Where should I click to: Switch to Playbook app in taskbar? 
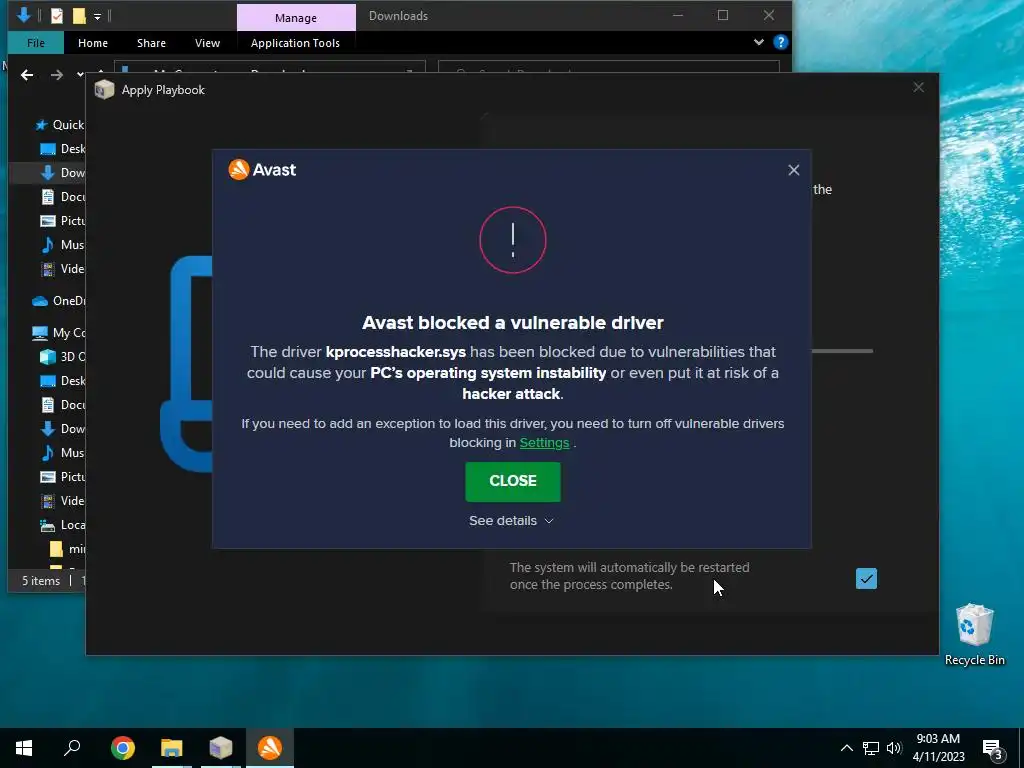coord(221,748)
